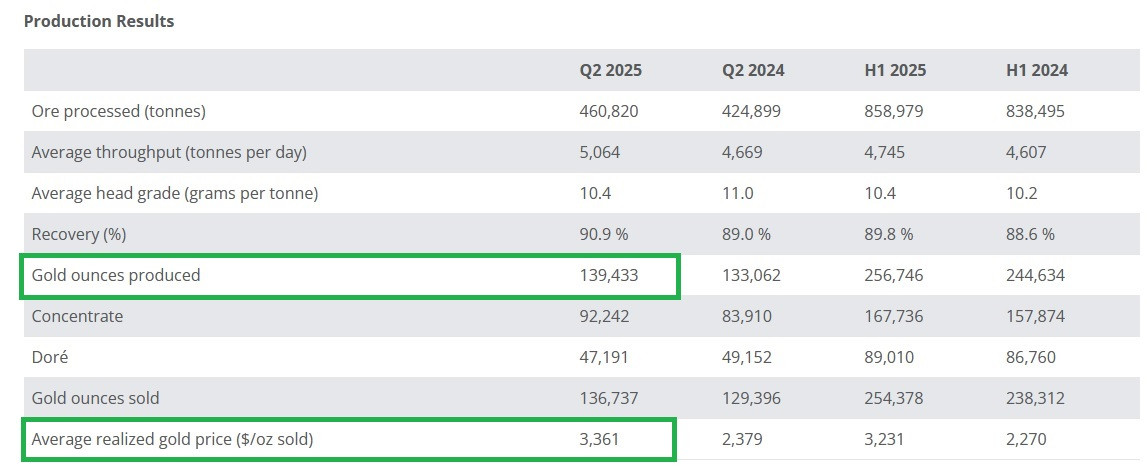
Task: Select the Doré row label
Action: [x=52, y=357]
